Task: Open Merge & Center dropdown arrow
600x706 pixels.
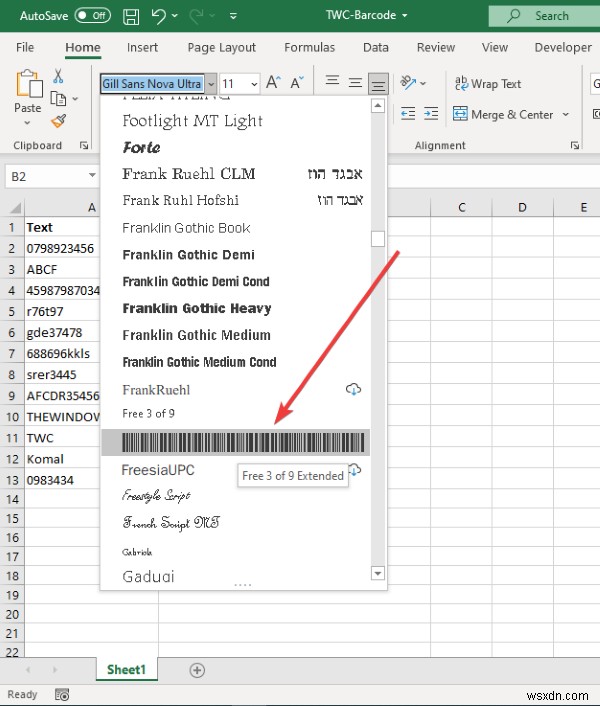Action: (566, 114)
